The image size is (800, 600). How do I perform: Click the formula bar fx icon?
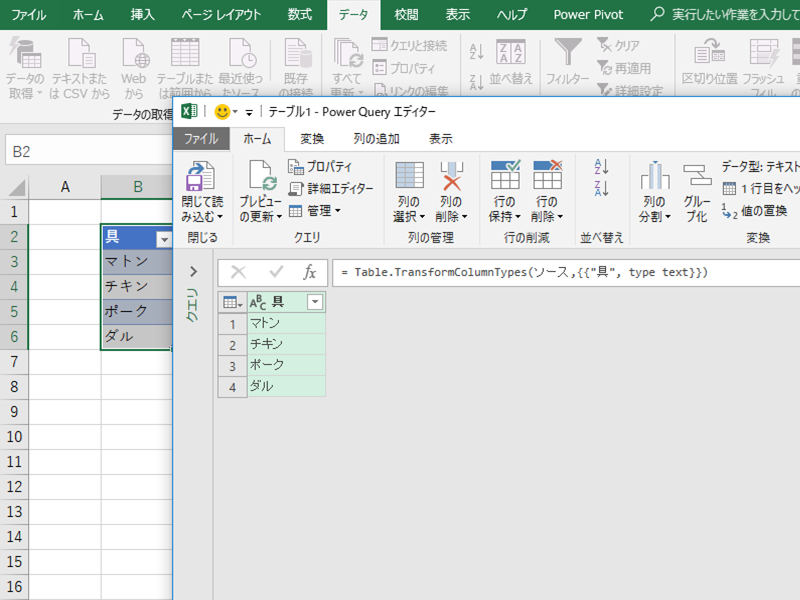click(309, 272)
